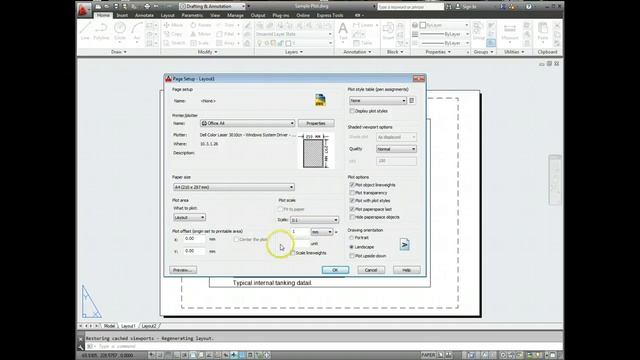The image size is (640, 360).
Task: Select the Polyline tool in the ribbon
Action: (101, 31)
